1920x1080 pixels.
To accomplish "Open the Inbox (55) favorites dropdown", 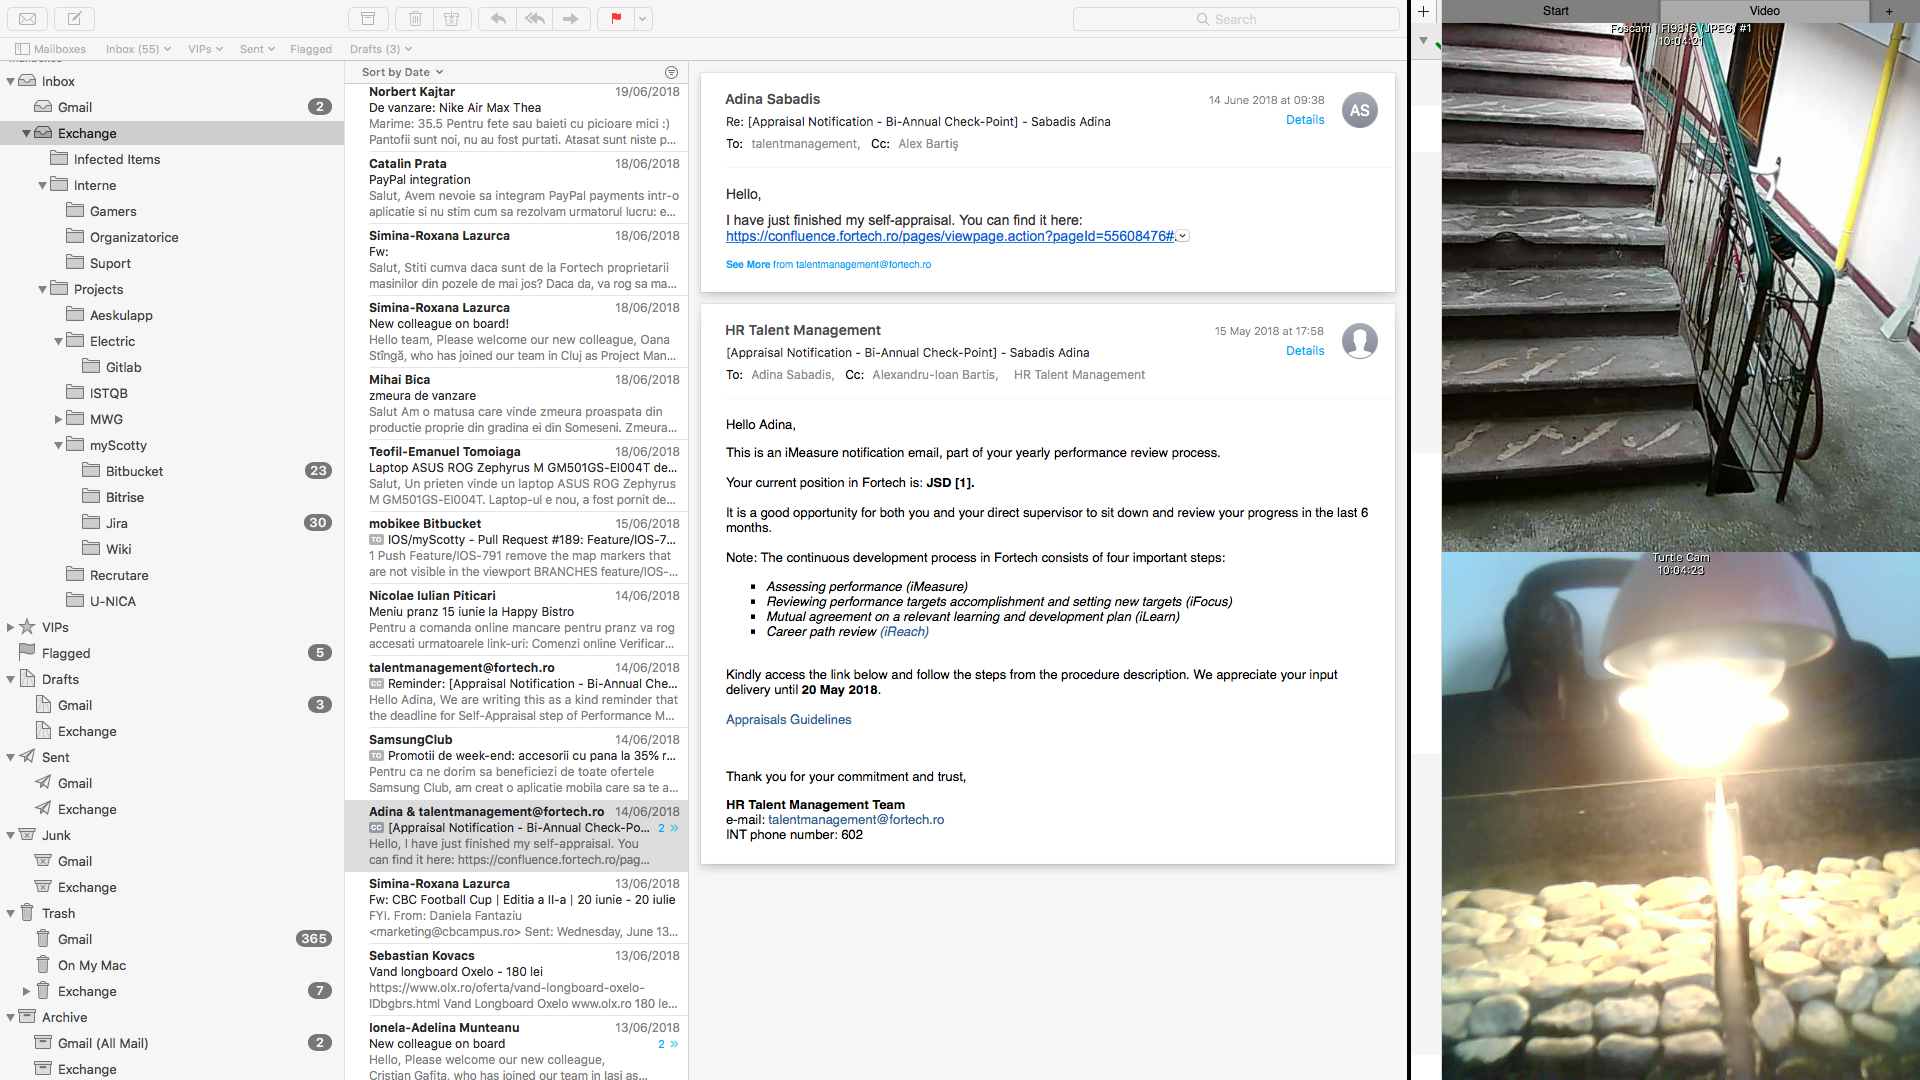I will [138, 49].
